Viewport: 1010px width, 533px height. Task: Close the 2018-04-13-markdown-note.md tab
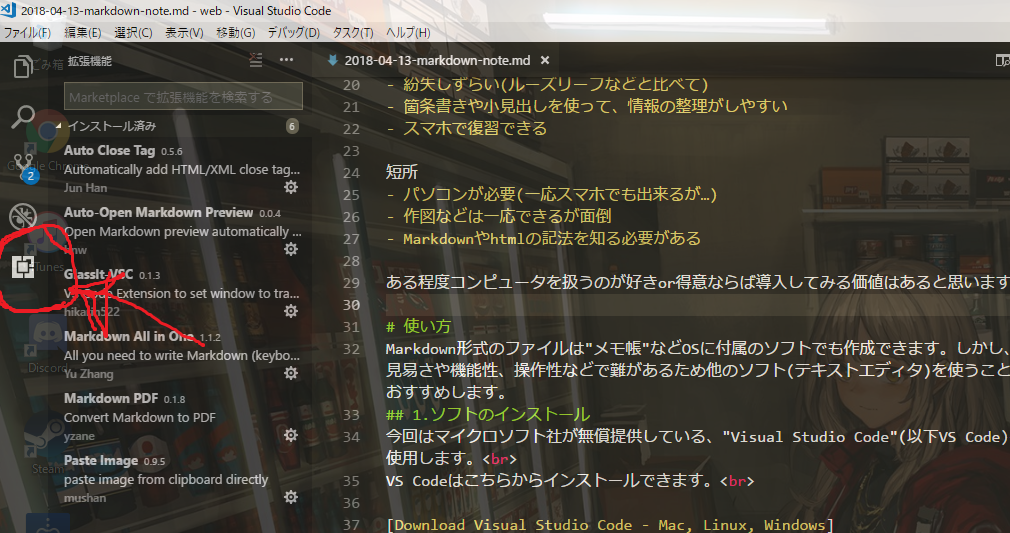click(x=545, y=60)
